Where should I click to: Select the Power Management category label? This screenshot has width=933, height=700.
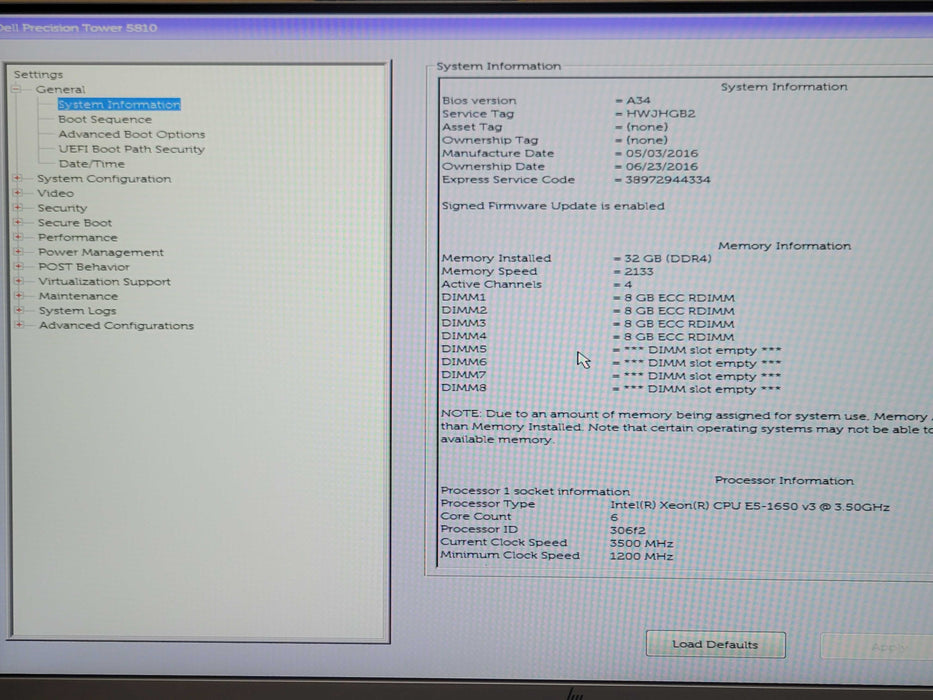[x=100, y=253]
